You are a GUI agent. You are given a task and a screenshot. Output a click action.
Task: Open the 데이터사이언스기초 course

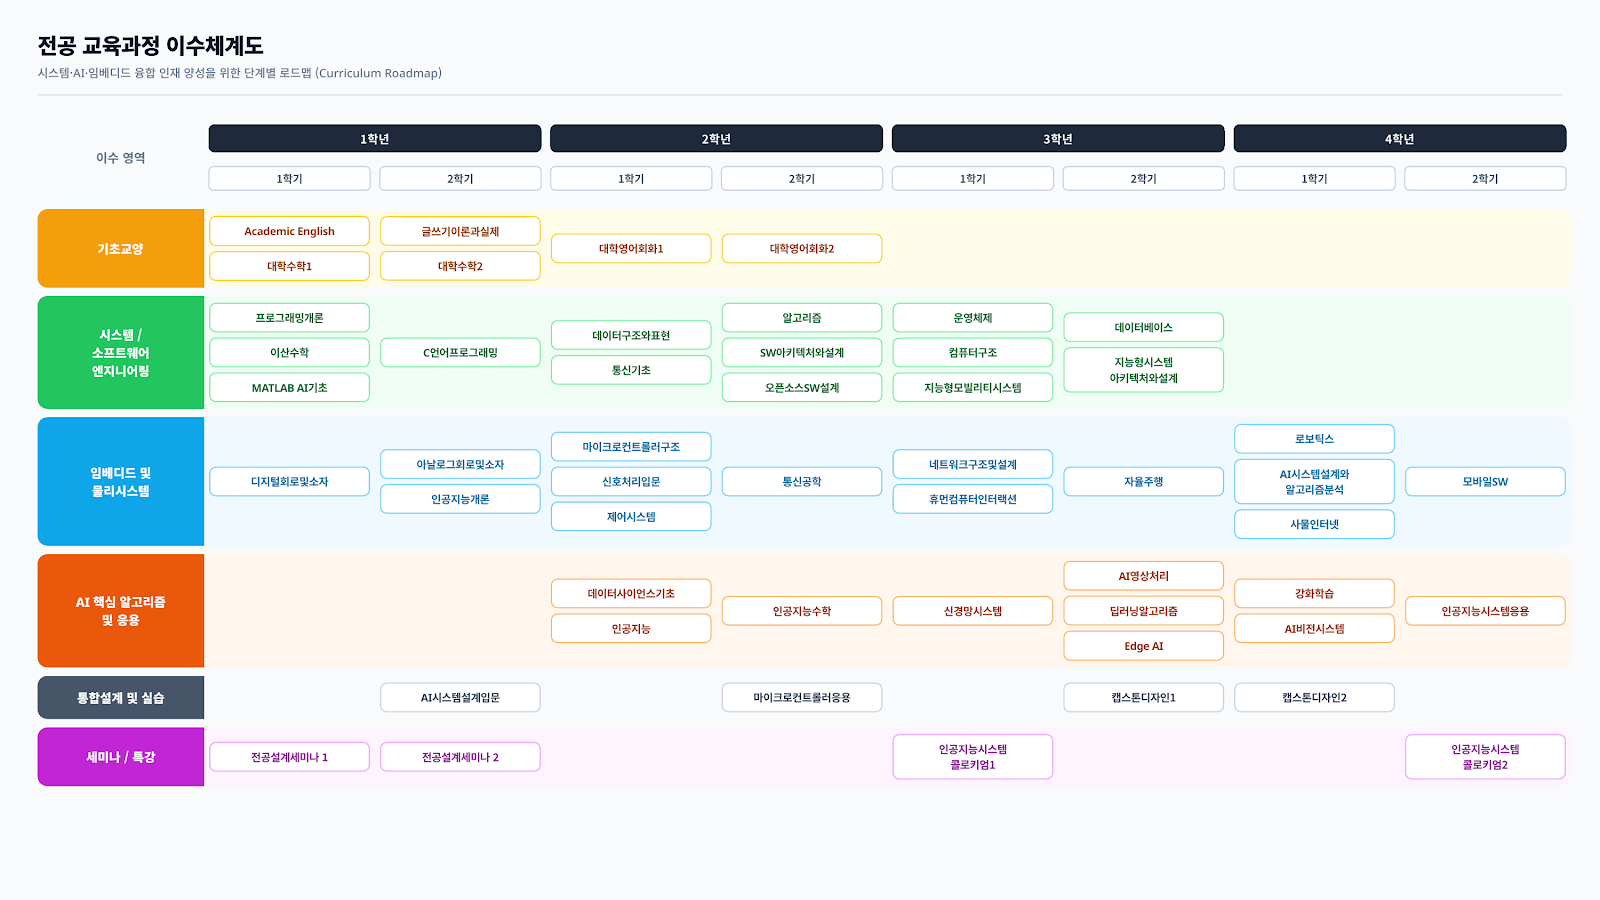(631, 593)
